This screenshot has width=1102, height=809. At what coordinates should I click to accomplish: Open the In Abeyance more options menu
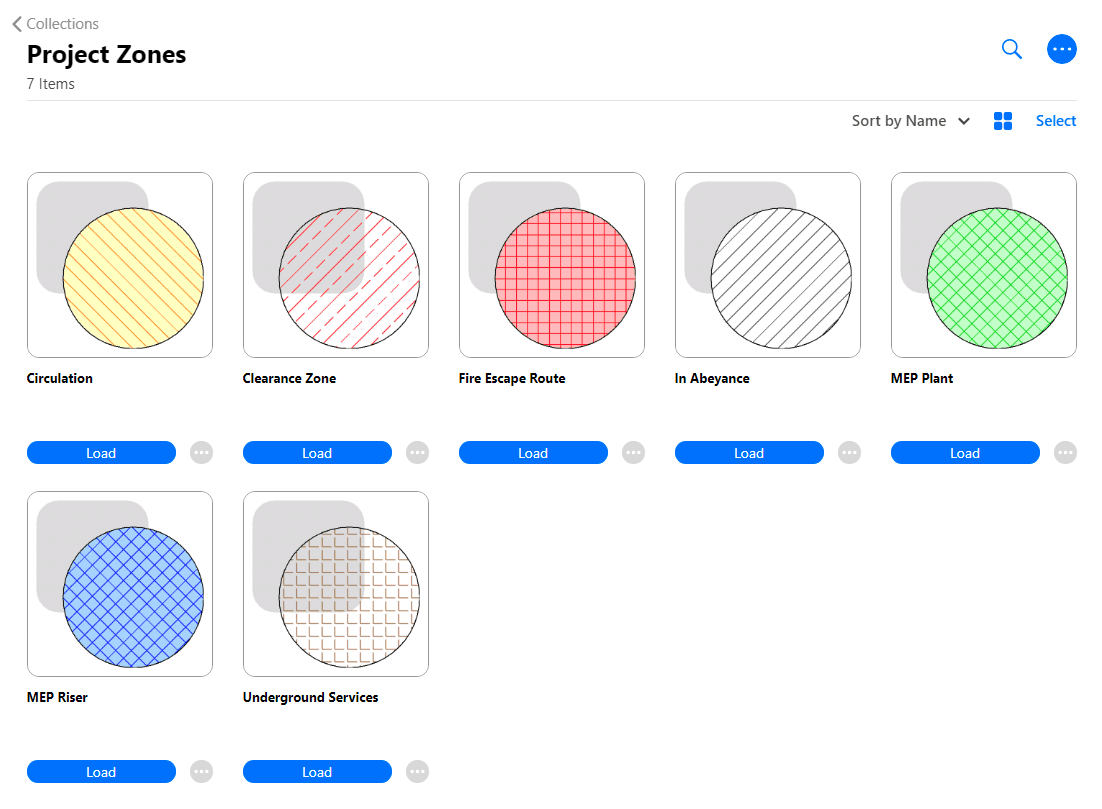[x=849, y=452]
